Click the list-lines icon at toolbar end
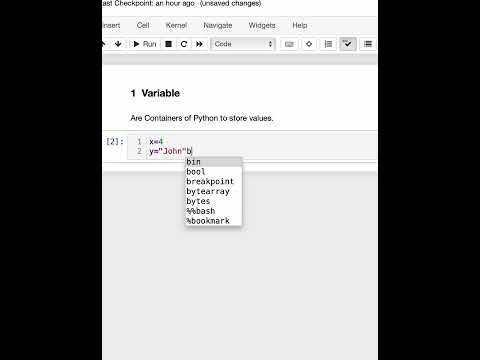 [x=368, y=44]
